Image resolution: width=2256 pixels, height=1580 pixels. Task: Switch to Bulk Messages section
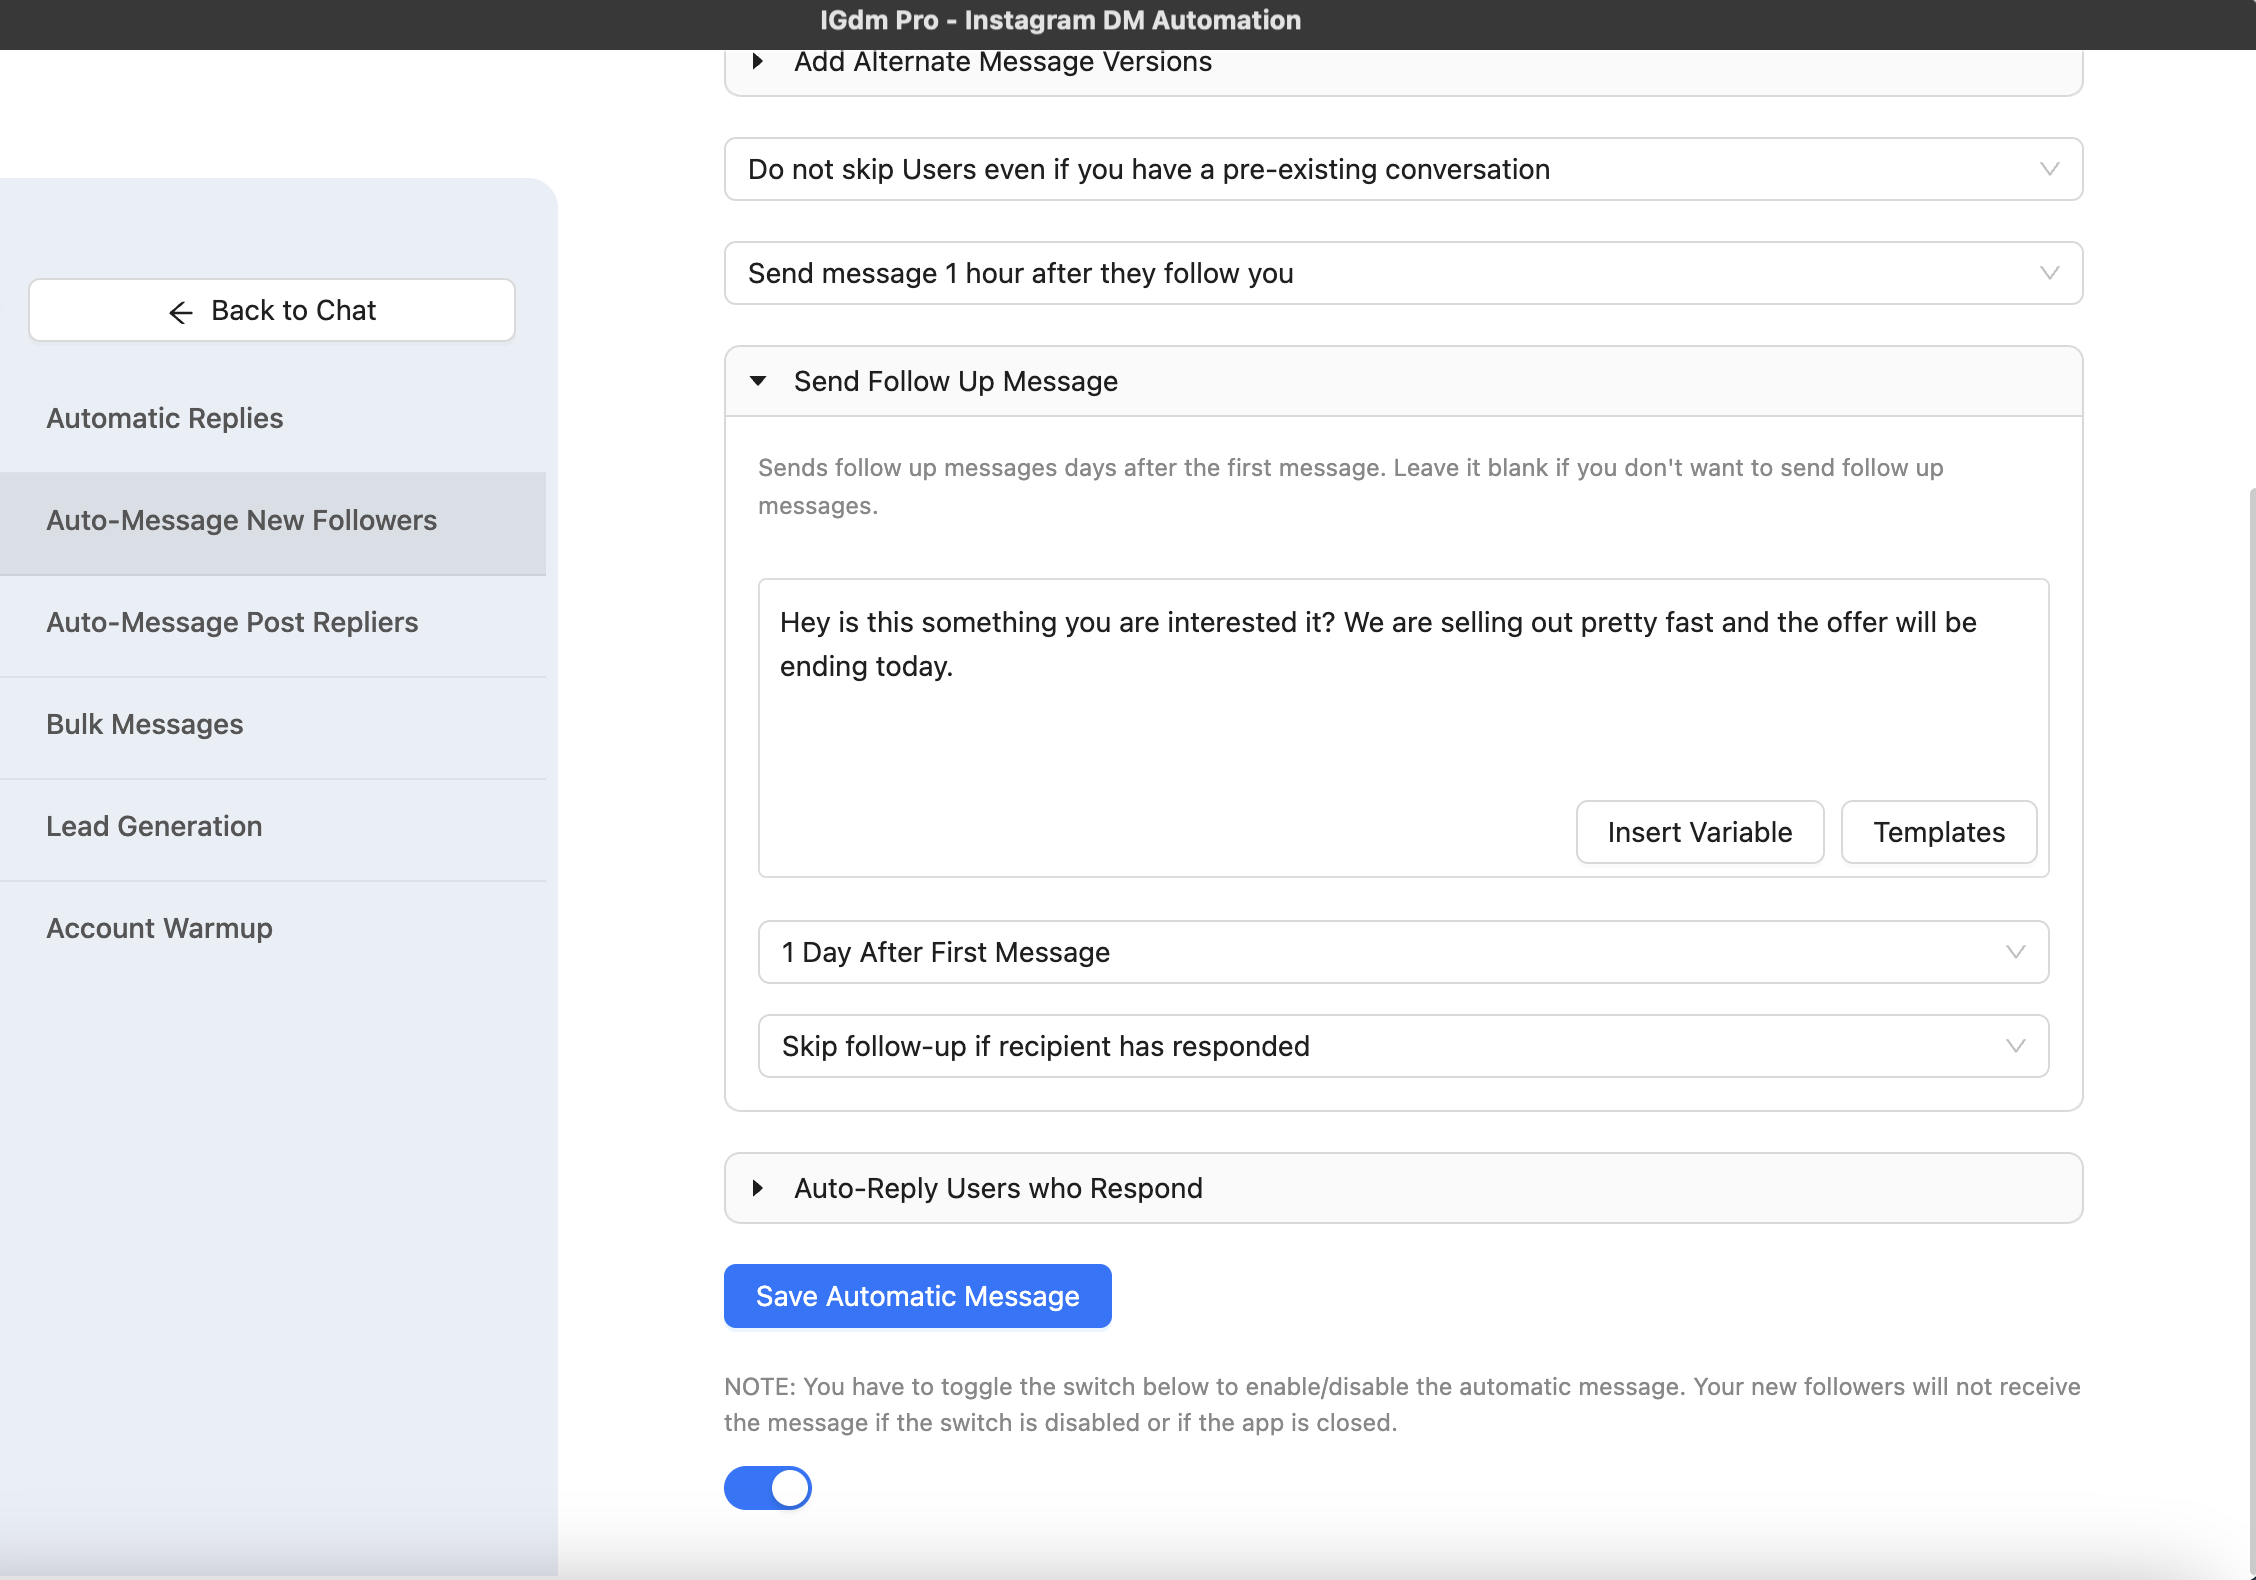[x=145, y=724]
